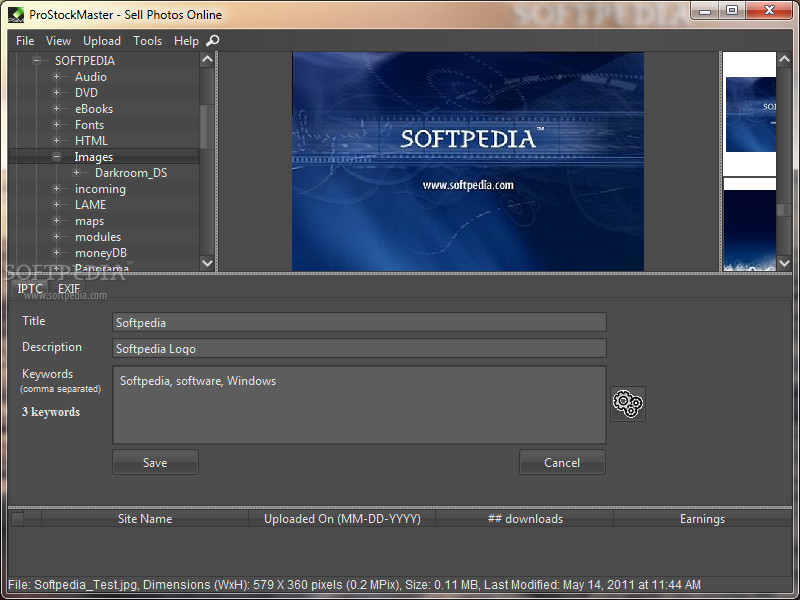The width and height of the screenshot is (800, 600).
Task: Open the File menu
Action: (x=25, y=41)
